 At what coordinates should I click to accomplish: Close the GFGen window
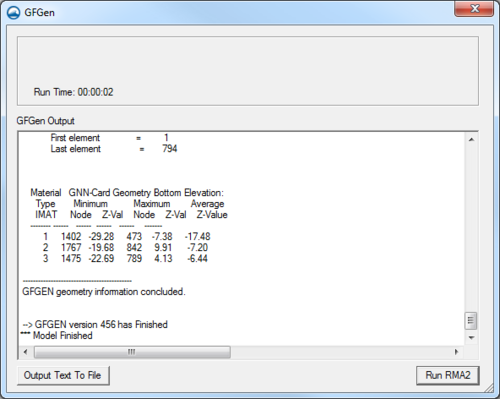tap(474, 8)
